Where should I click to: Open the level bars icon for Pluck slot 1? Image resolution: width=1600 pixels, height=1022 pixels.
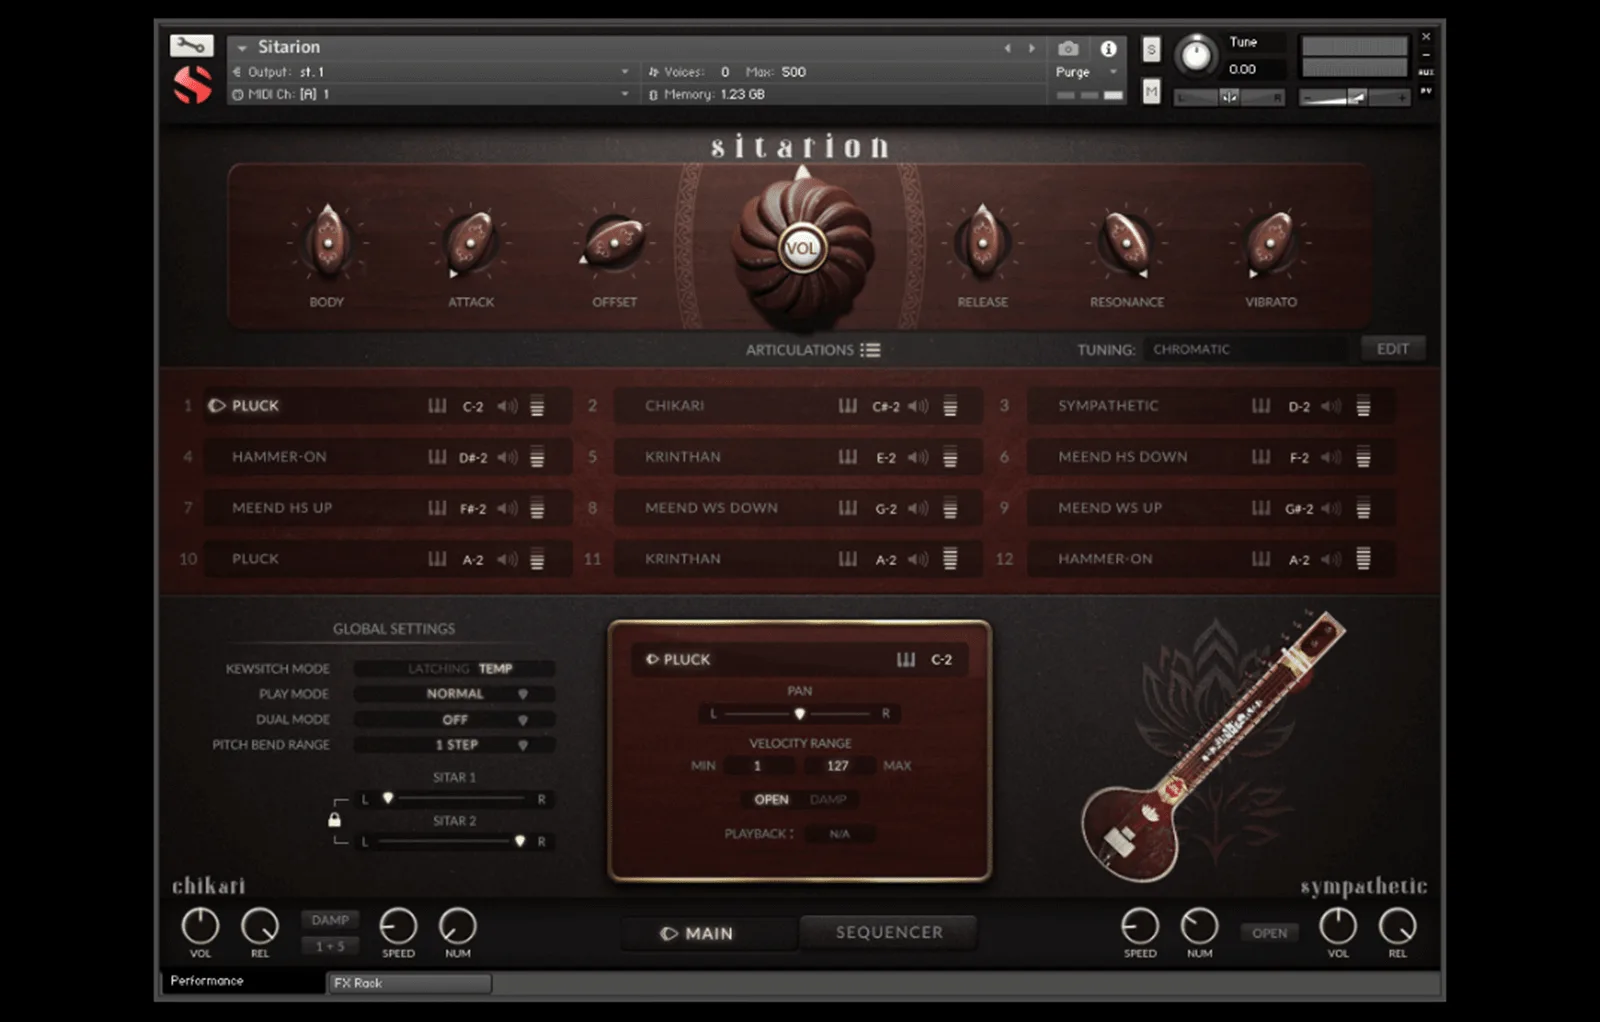(537, 406)
